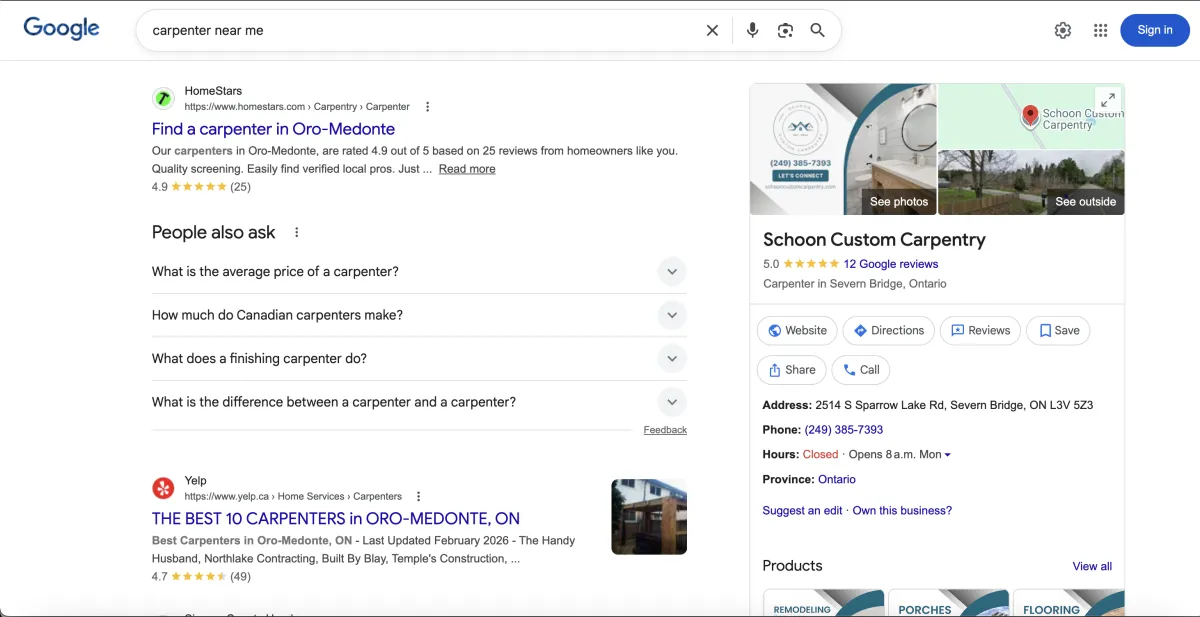This screenshot has width=1200, height=617.
Task: Get Directions to Schoon Custom Carpentry
Action: (x=889, y=331)
